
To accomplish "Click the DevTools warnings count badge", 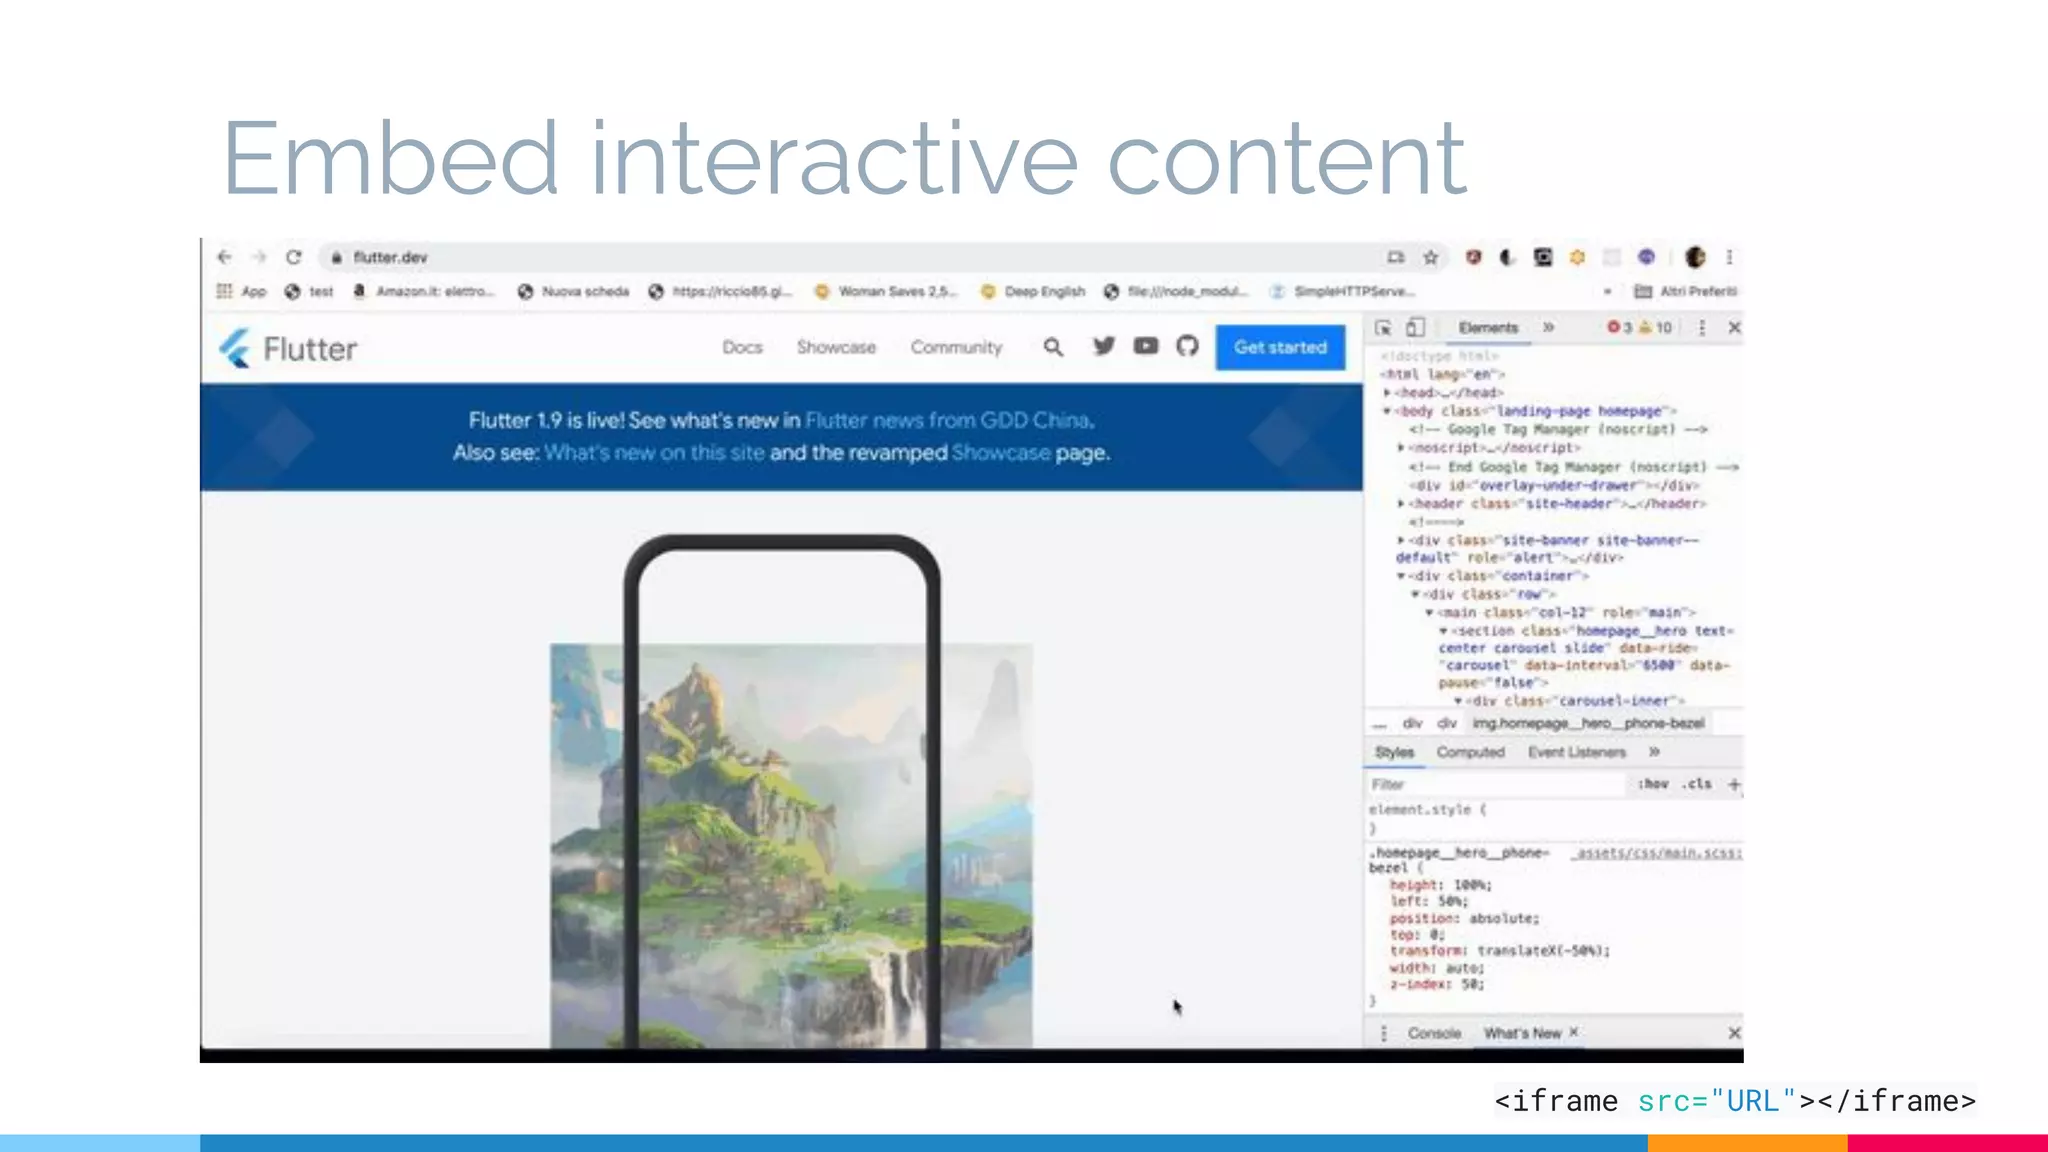I will coord(1656,327).
